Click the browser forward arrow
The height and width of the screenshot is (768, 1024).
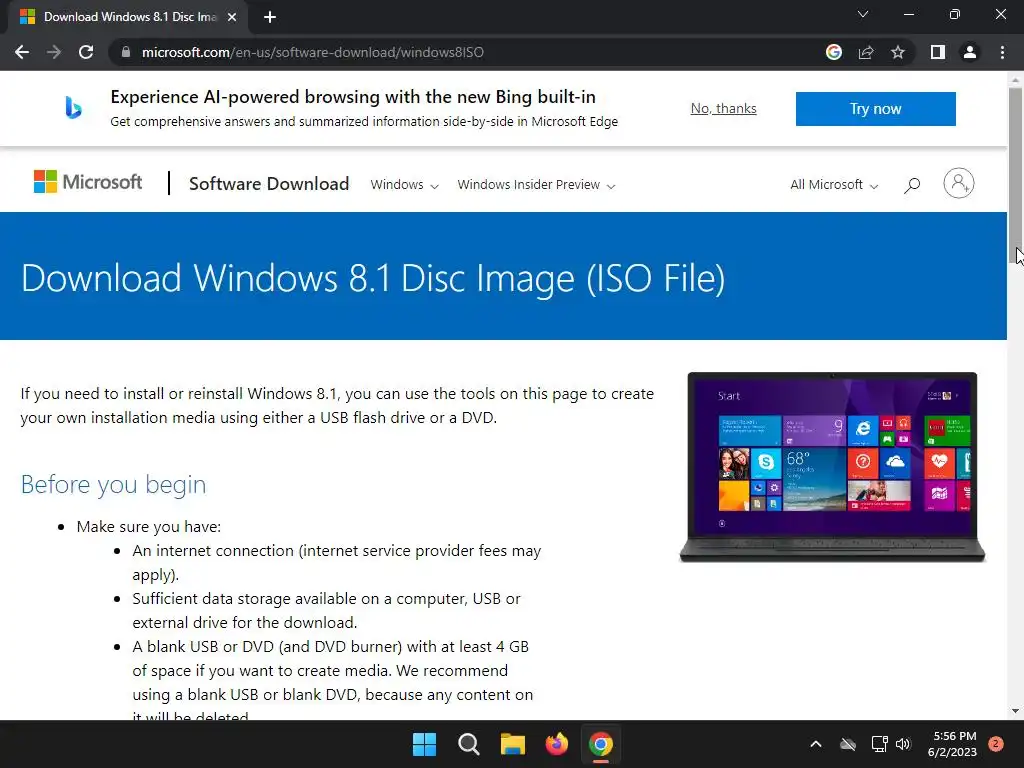pyautogui.click(x=54, y=52)
